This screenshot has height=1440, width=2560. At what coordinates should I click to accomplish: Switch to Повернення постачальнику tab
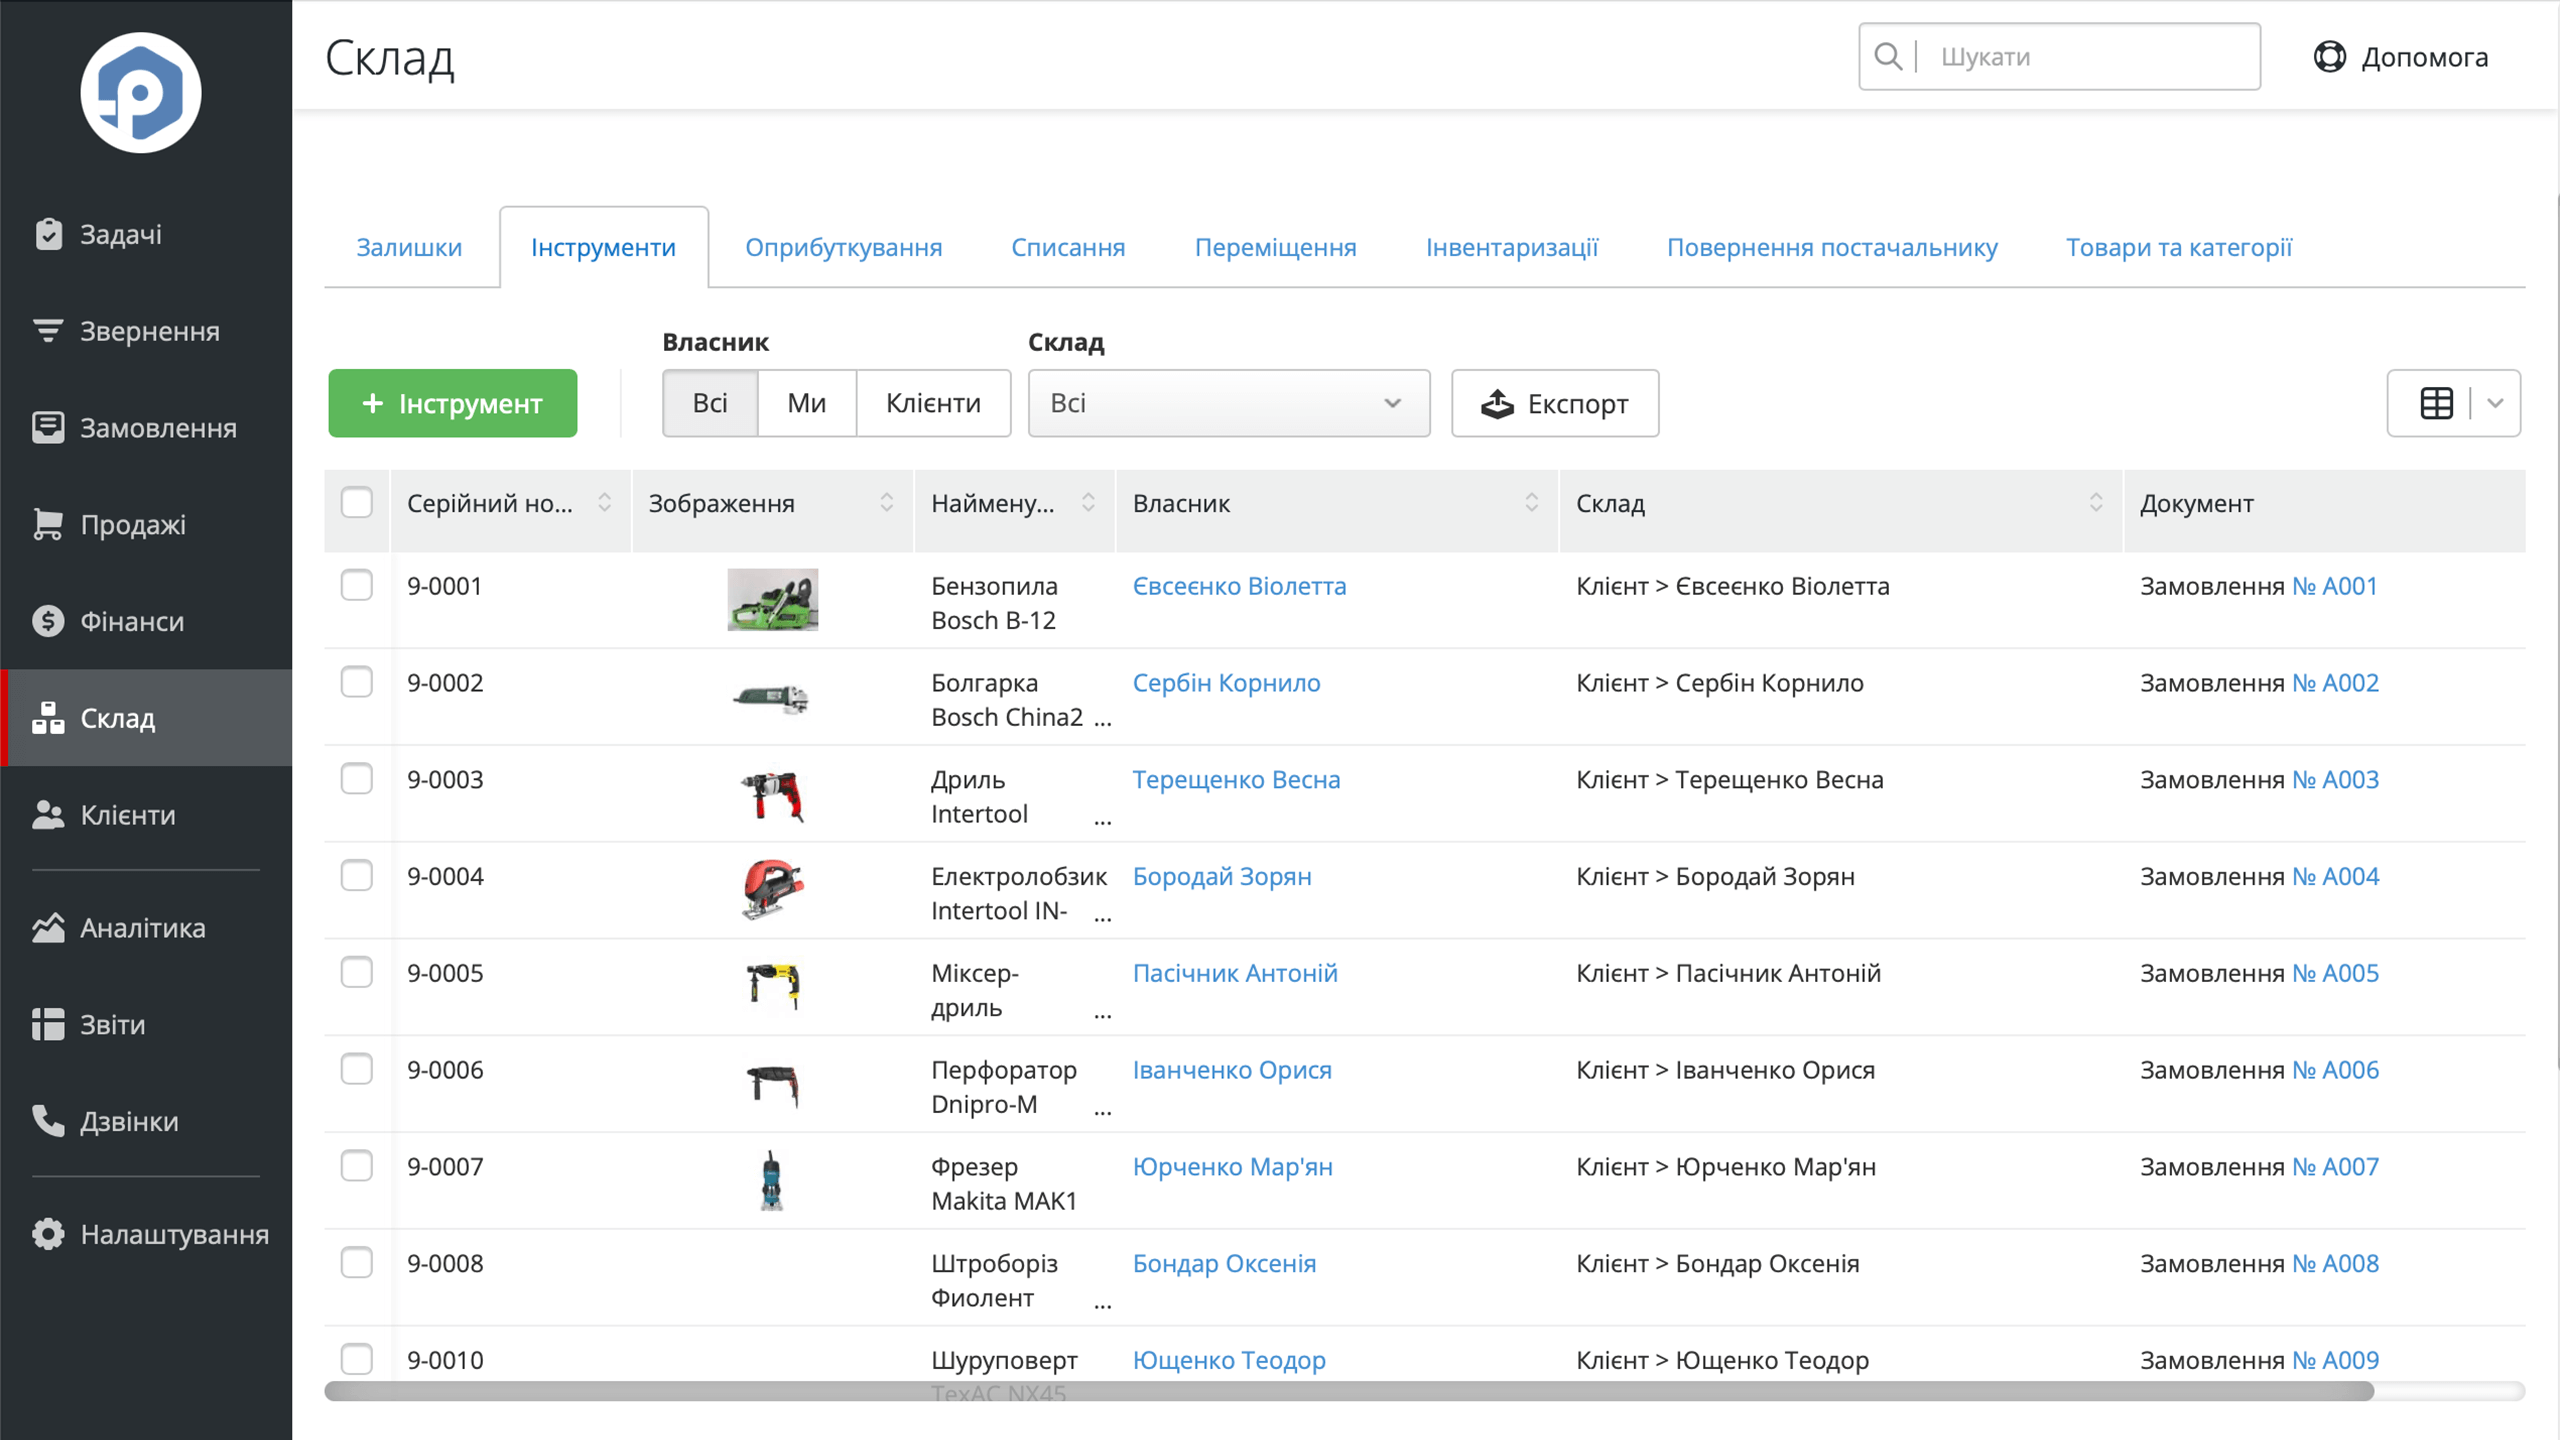pyautogui.click(x=1832, y=247)
